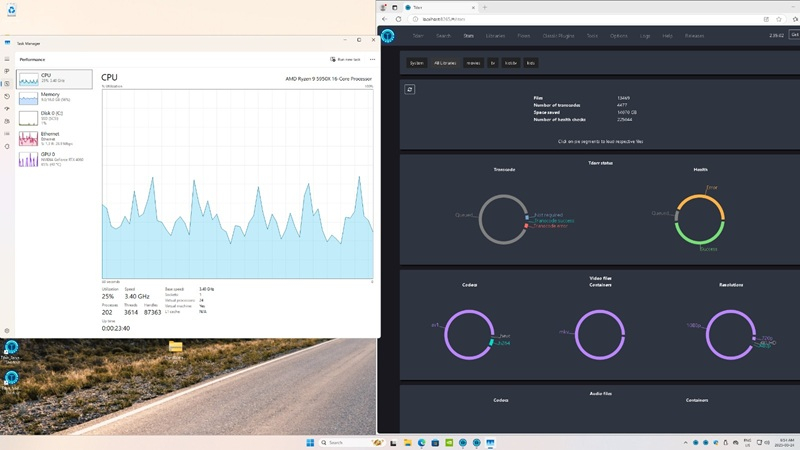
Task: Click the Tdarr logo icon
Action: (387, 36)
